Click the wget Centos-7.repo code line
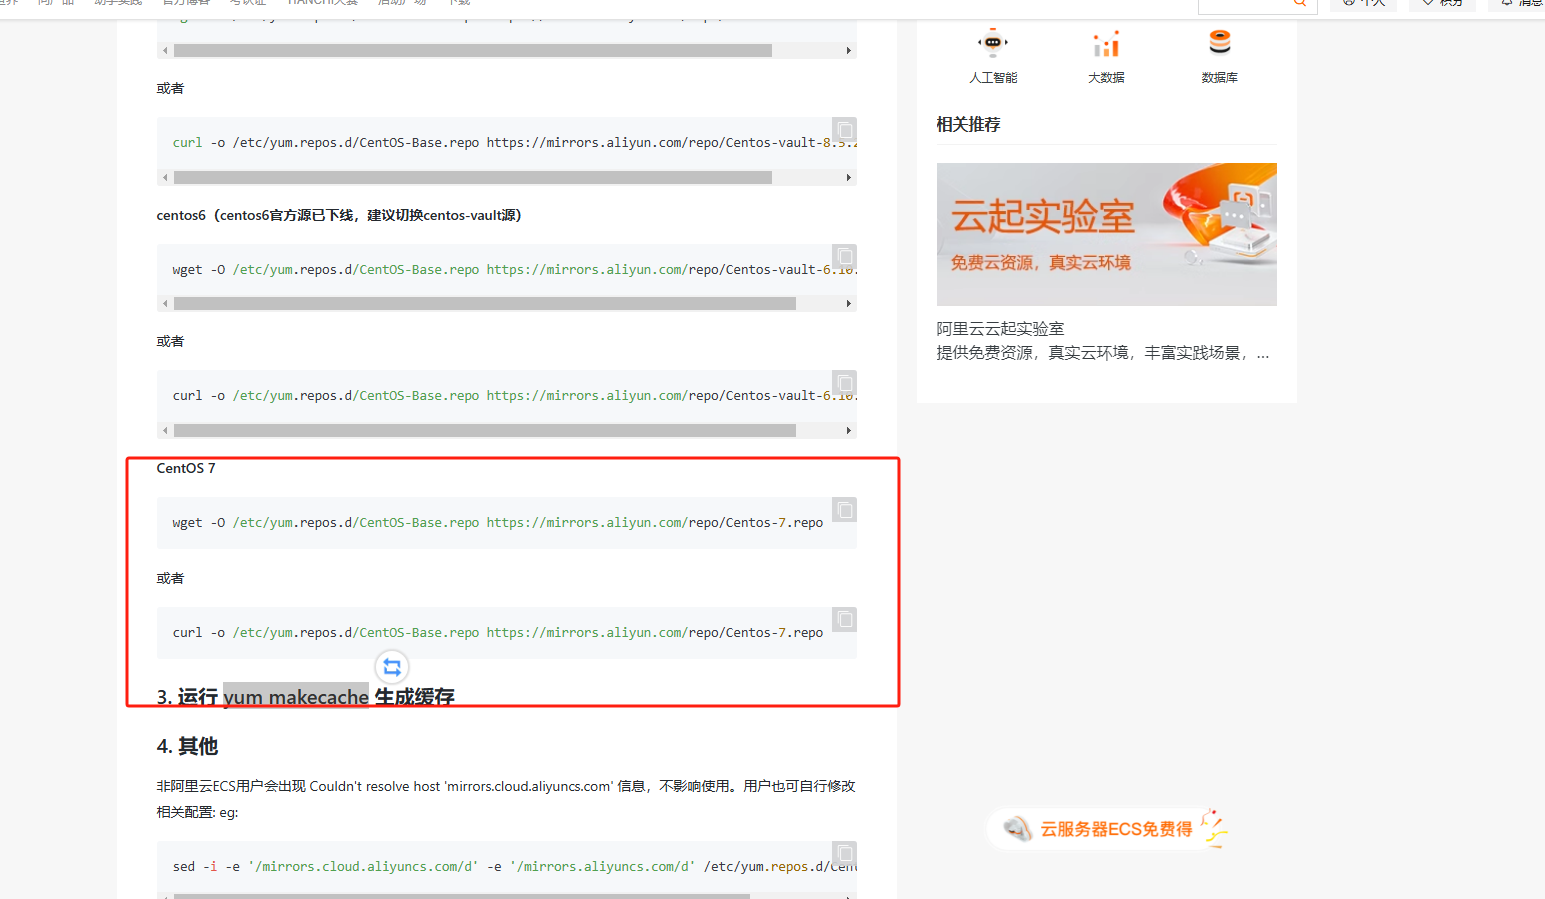Viewport: 1545px width, 899px height. 498,523
